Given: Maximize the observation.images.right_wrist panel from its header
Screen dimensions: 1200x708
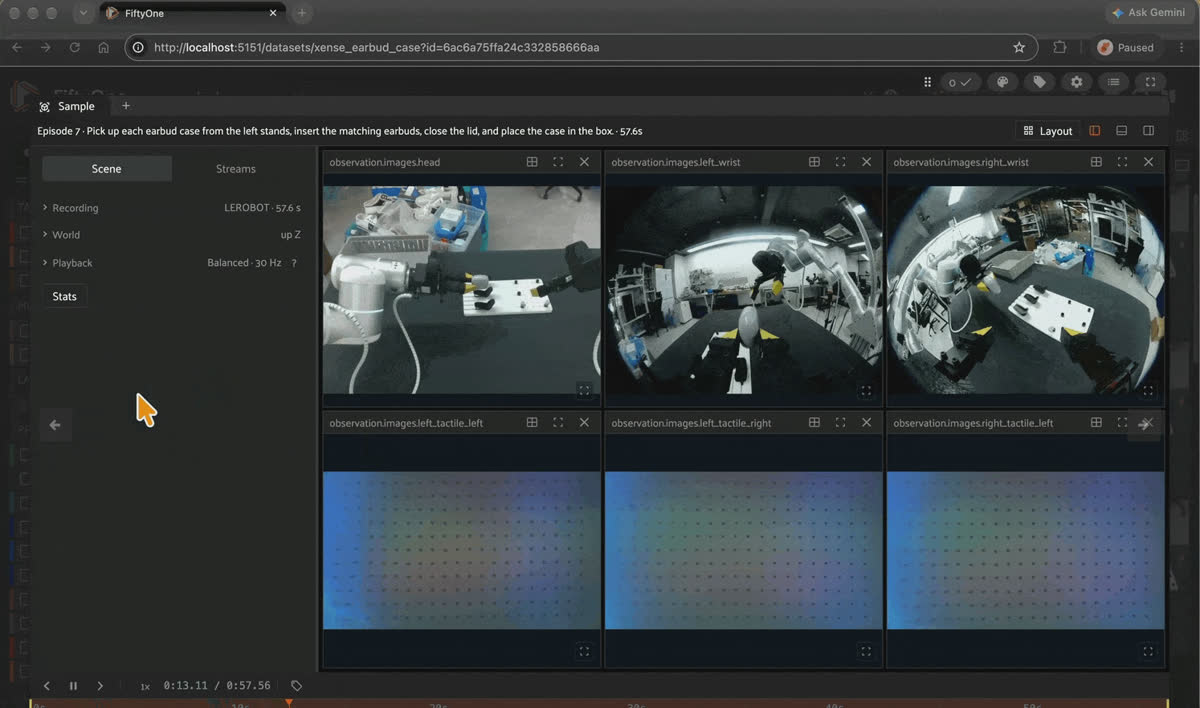Looking at the screenshot, I should (x=1122, y=162).
